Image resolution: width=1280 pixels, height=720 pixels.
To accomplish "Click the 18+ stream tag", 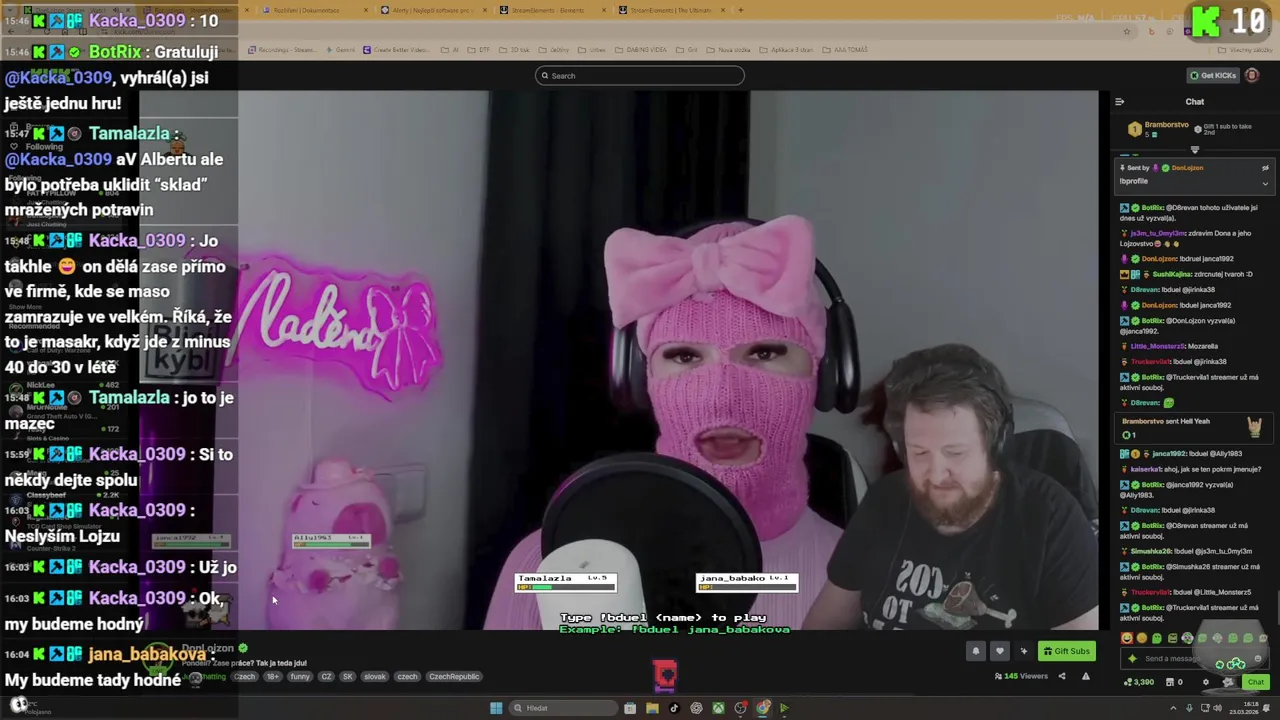I will click(273, 677).
